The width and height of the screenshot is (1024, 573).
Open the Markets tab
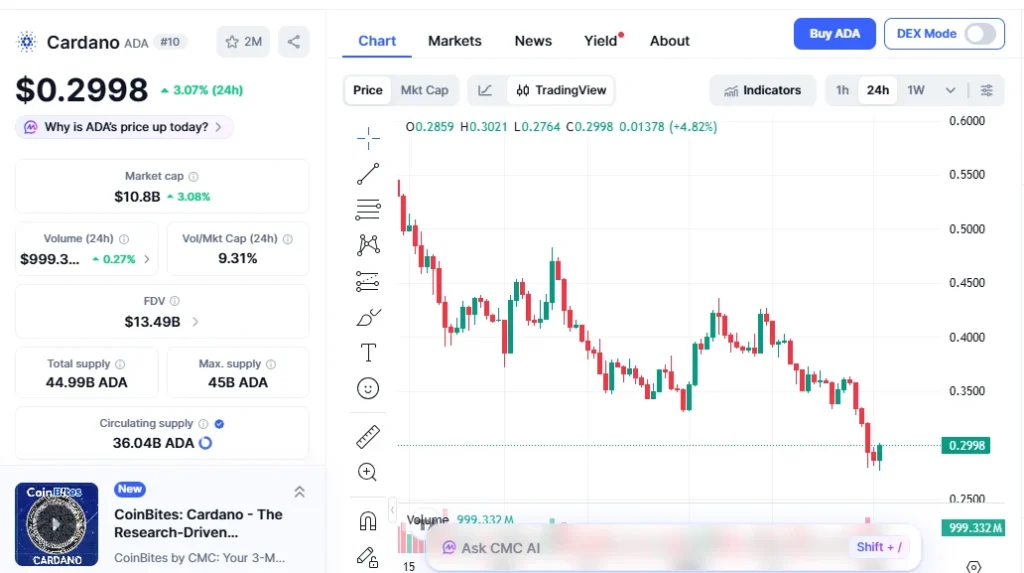coord(455,41)
